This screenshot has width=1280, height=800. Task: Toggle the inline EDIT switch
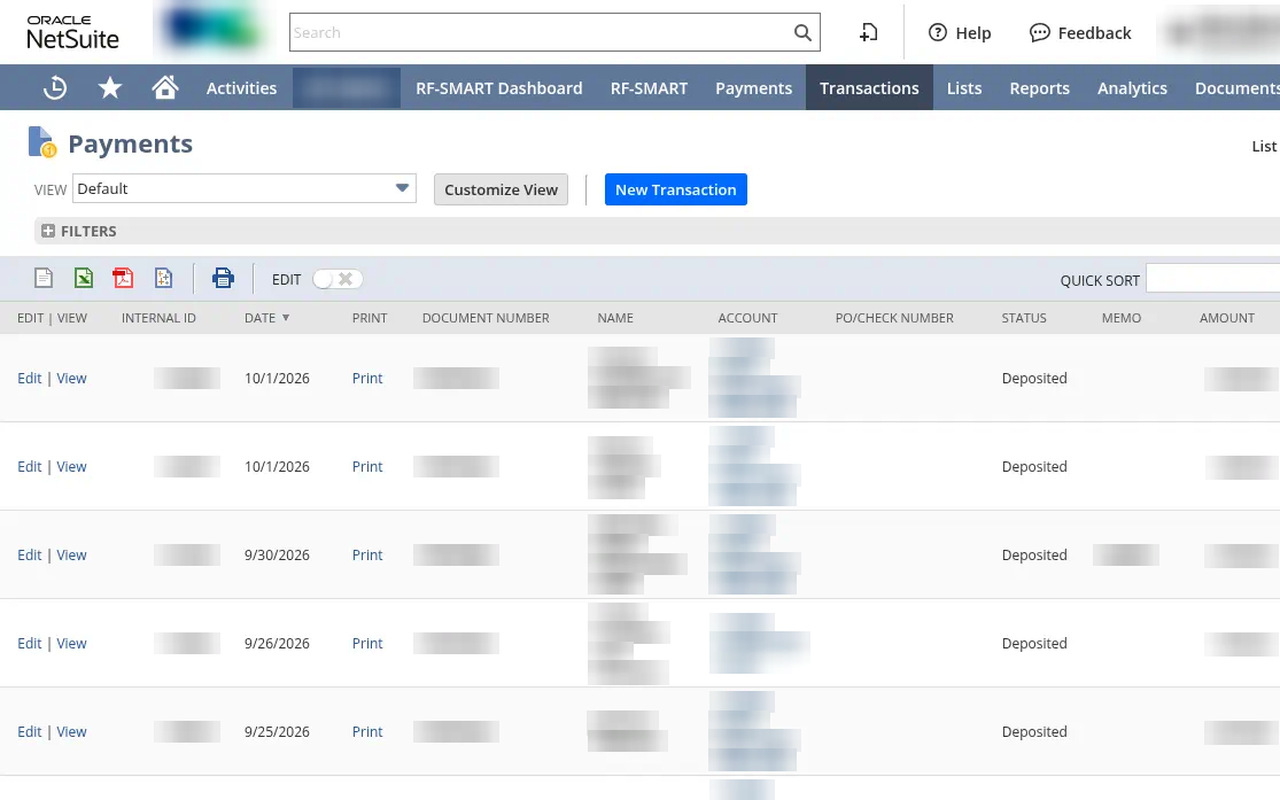337,279
